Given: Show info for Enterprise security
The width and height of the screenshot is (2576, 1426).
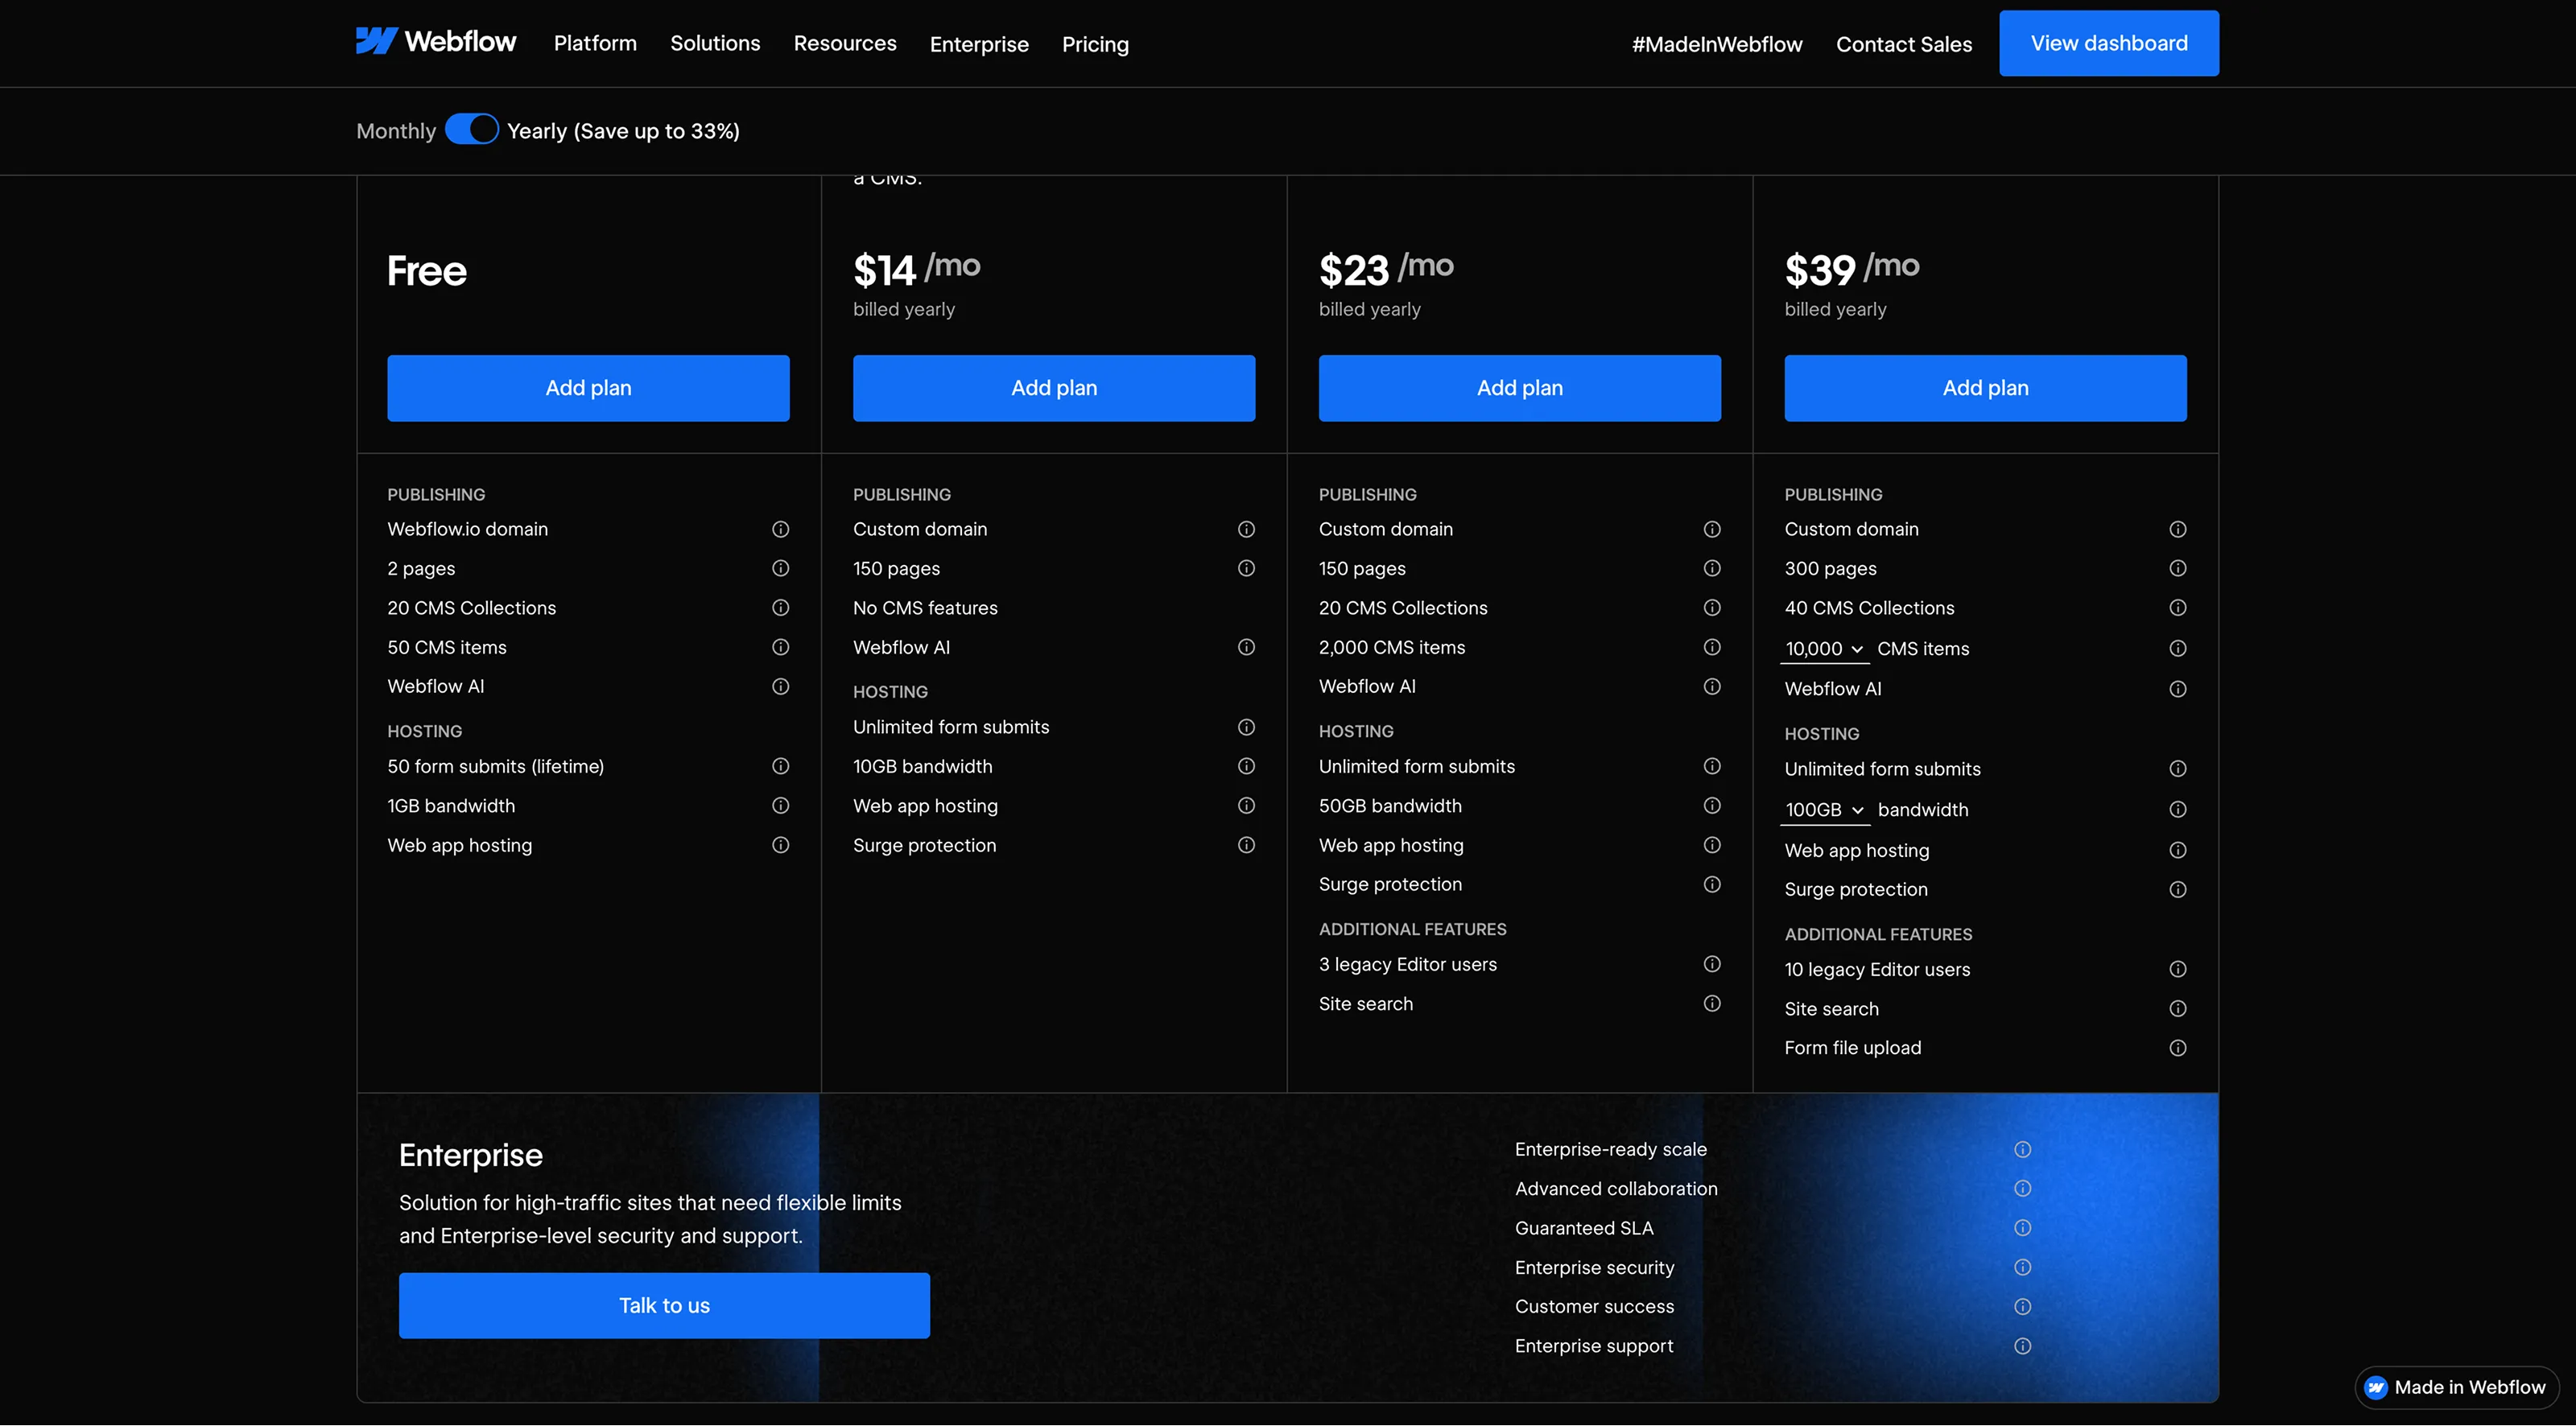Looking at the screenshot, I should tap(2023, 1268).
